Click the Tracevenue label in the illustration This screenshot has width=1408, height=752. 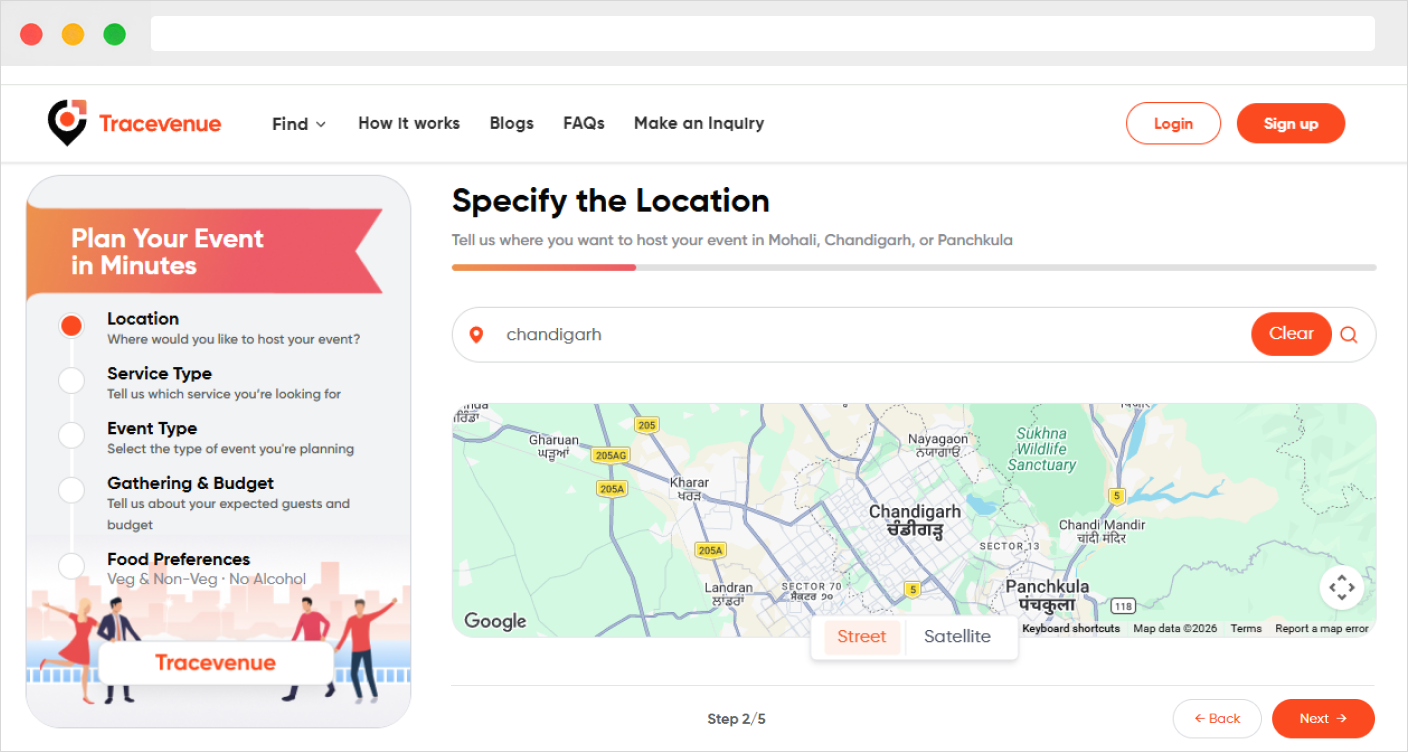(x=215, y=663)
